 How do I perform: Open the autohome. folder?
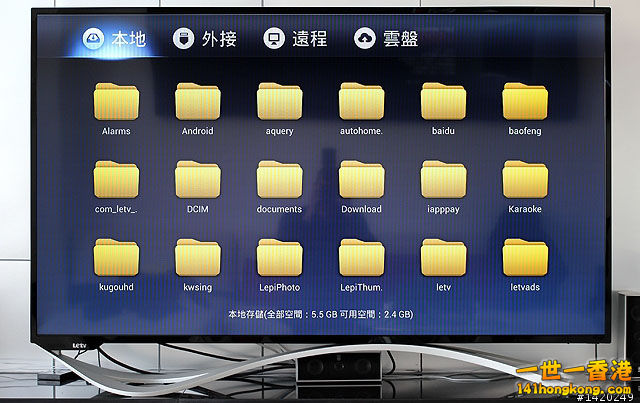click(x=361, y=102)
